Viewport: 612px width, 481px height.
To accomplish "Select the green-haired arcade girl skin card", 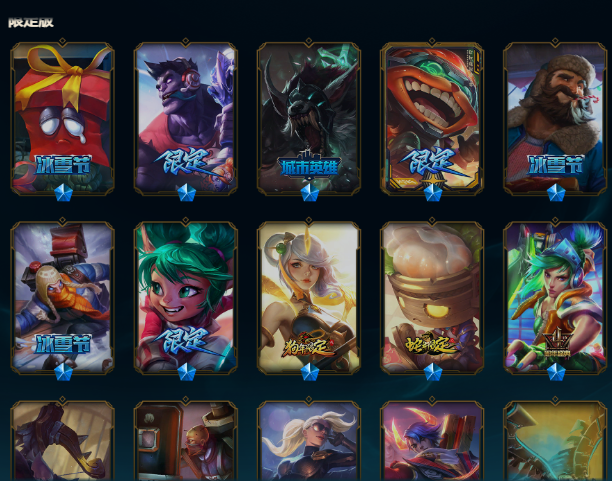I will (x=555, y=298).
